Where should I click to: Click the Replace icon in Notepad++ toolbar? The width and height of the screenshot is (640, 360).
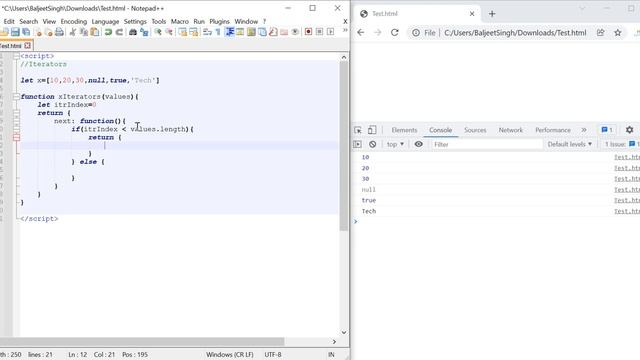(144, 32)
